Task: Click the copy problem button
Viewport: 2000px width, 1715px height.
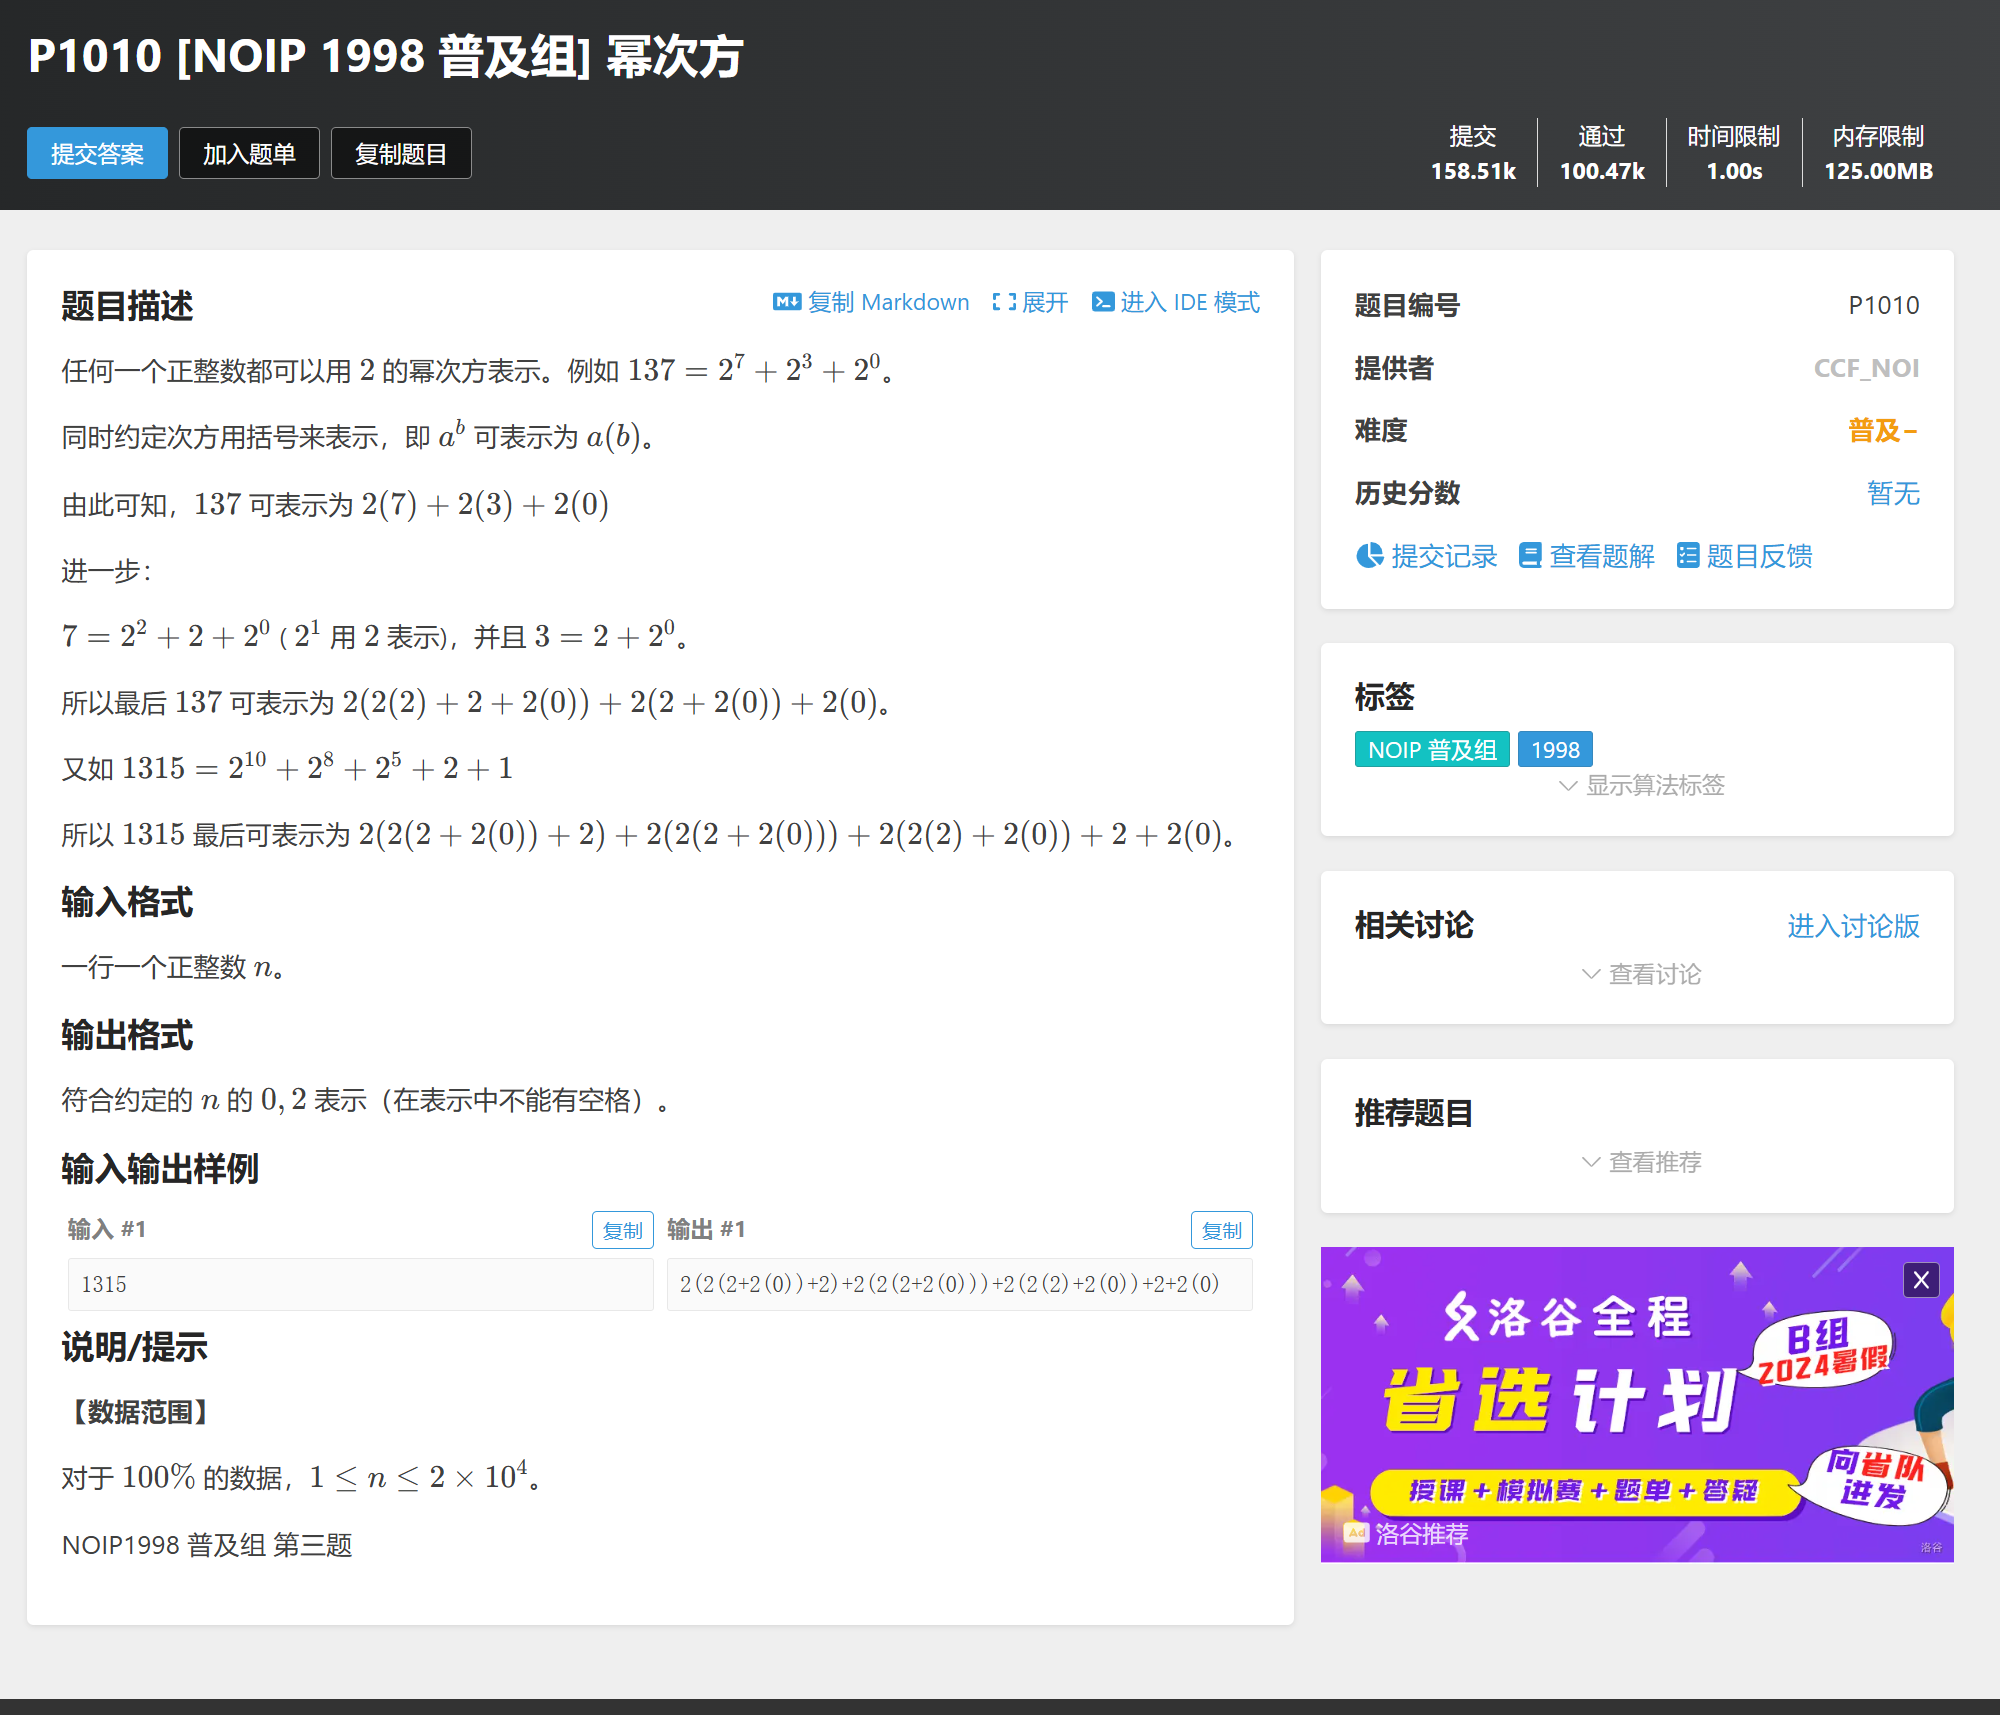Action: click(401, 154)
